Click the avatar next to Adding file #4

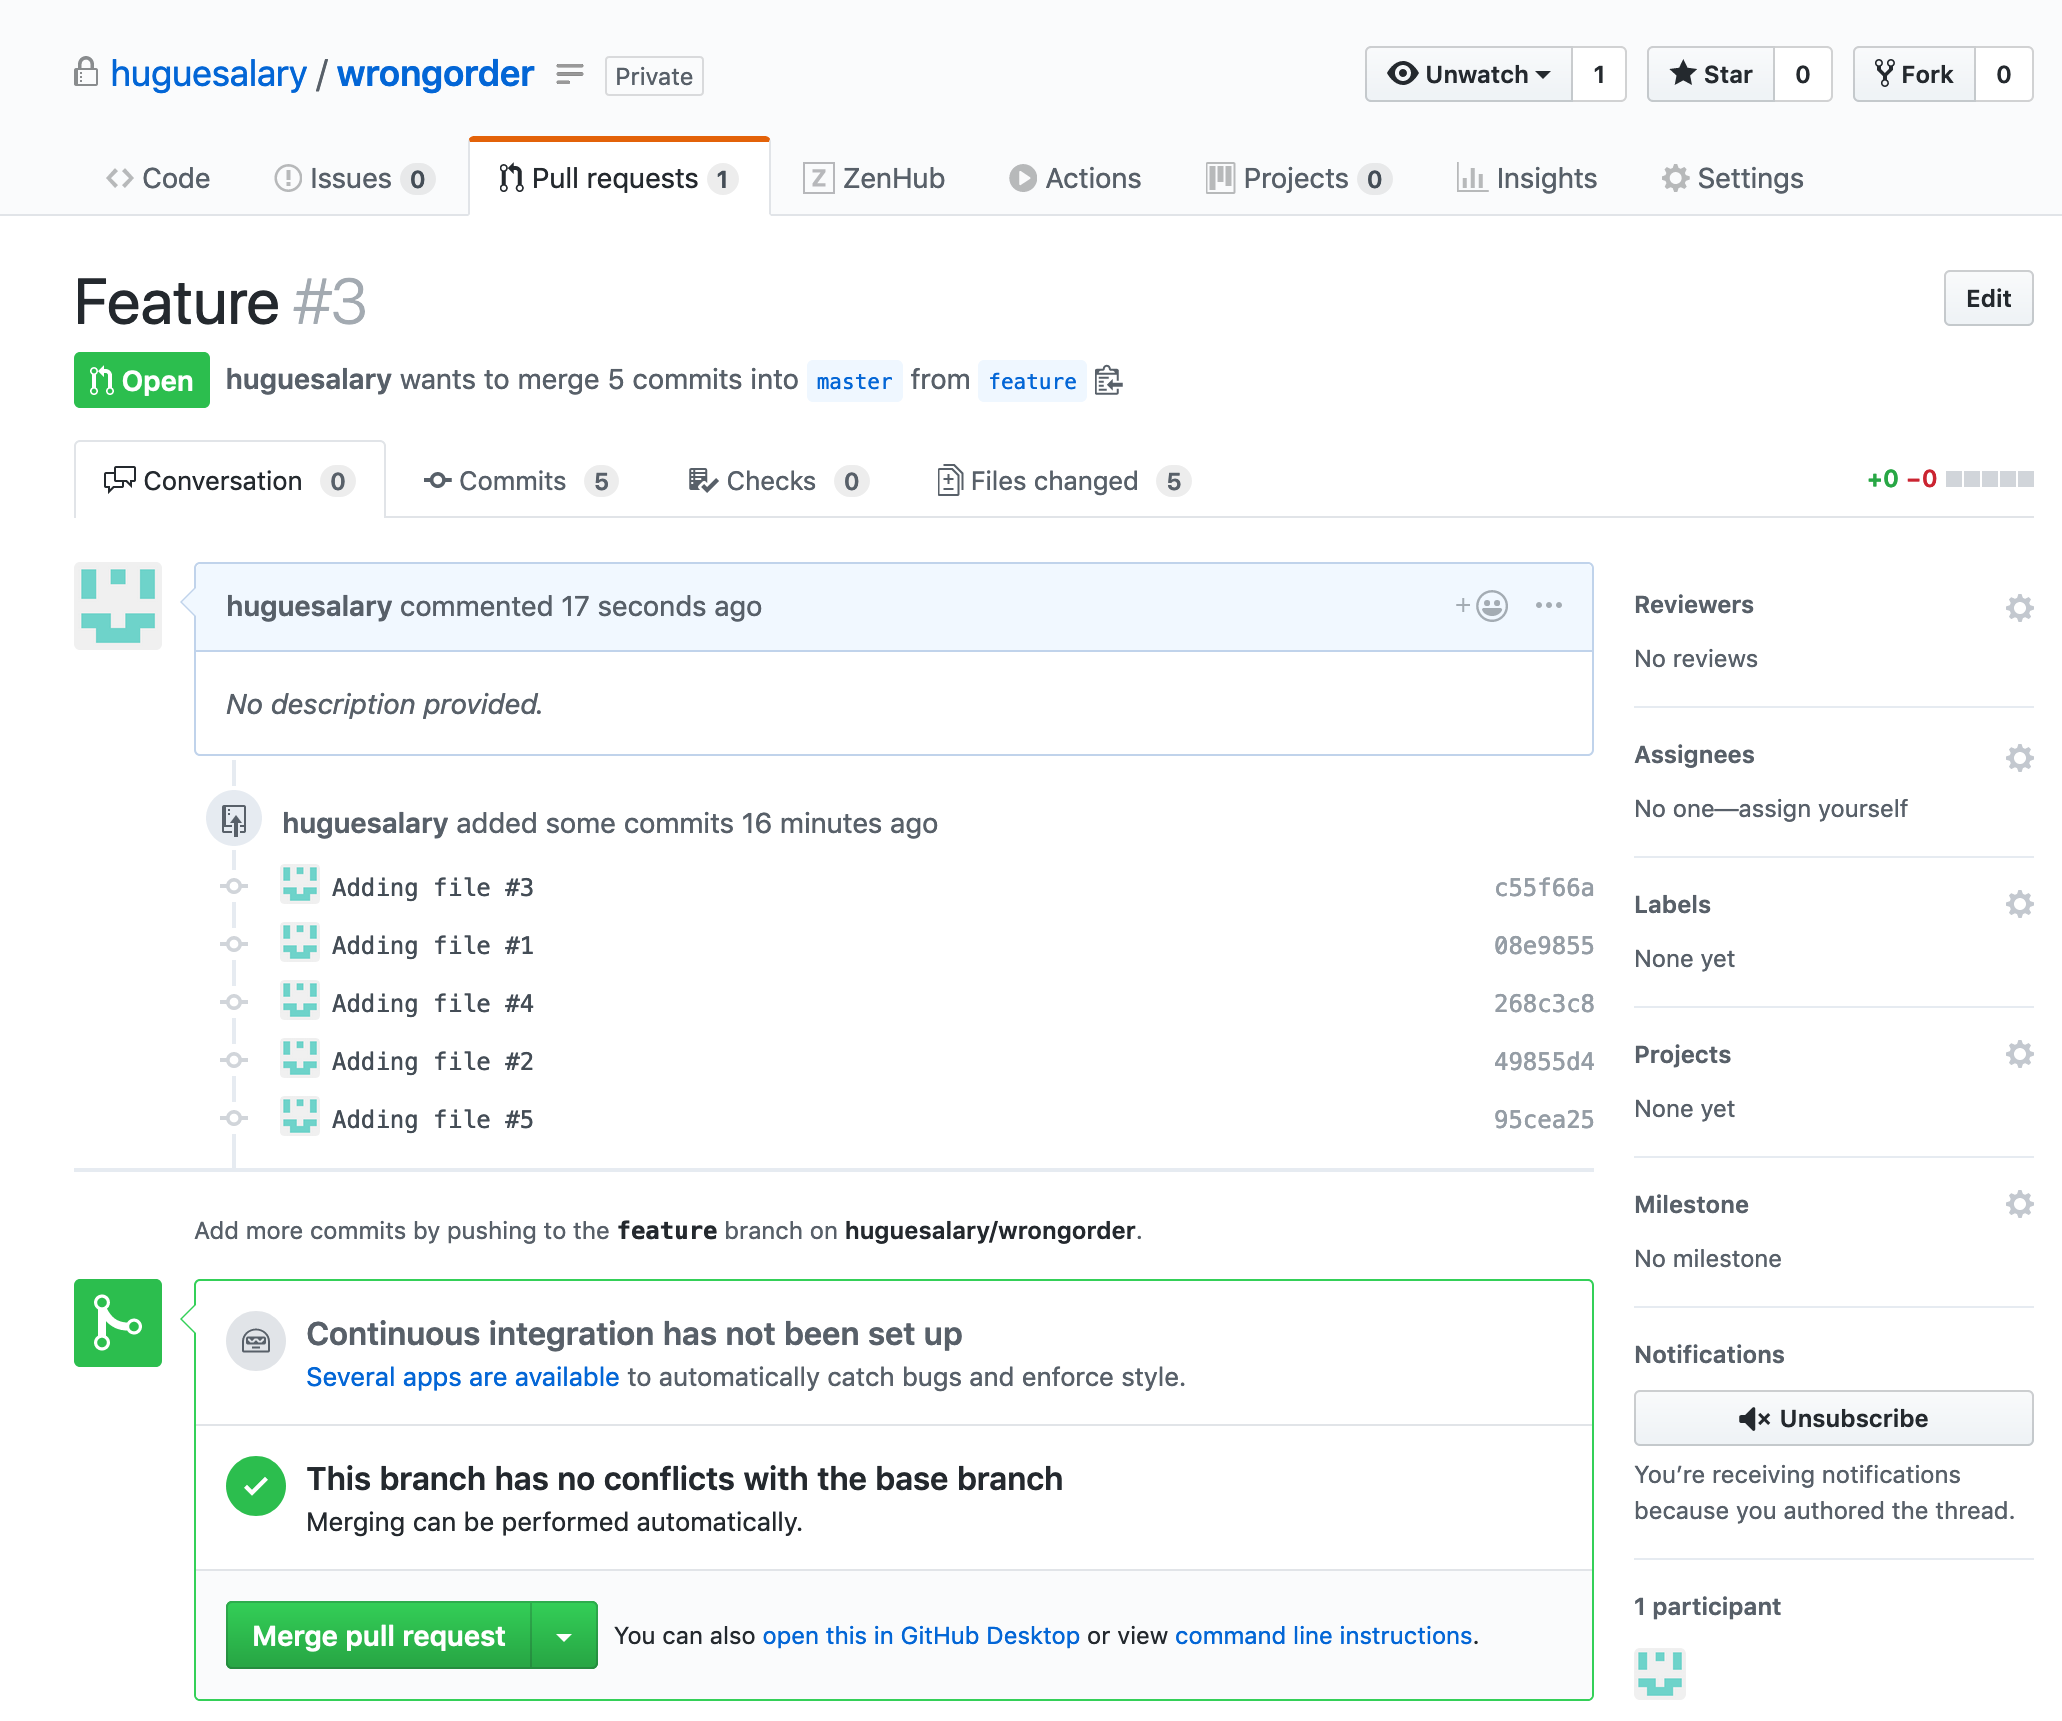point(299,1001)
